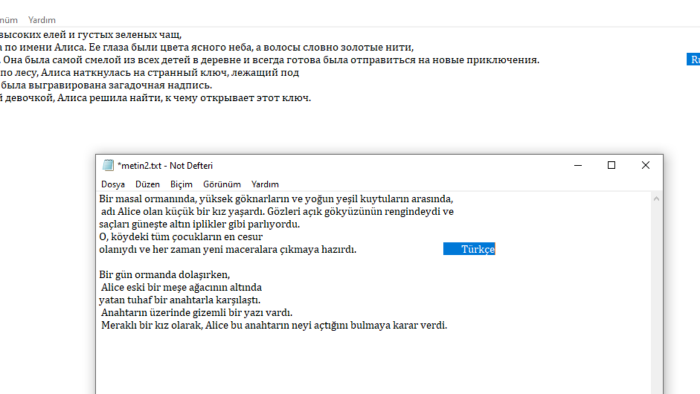
Task: Click the line 'yatan tuhaf bir anahtarla karşılaştı.'
Action: click(x=179, y=300)
